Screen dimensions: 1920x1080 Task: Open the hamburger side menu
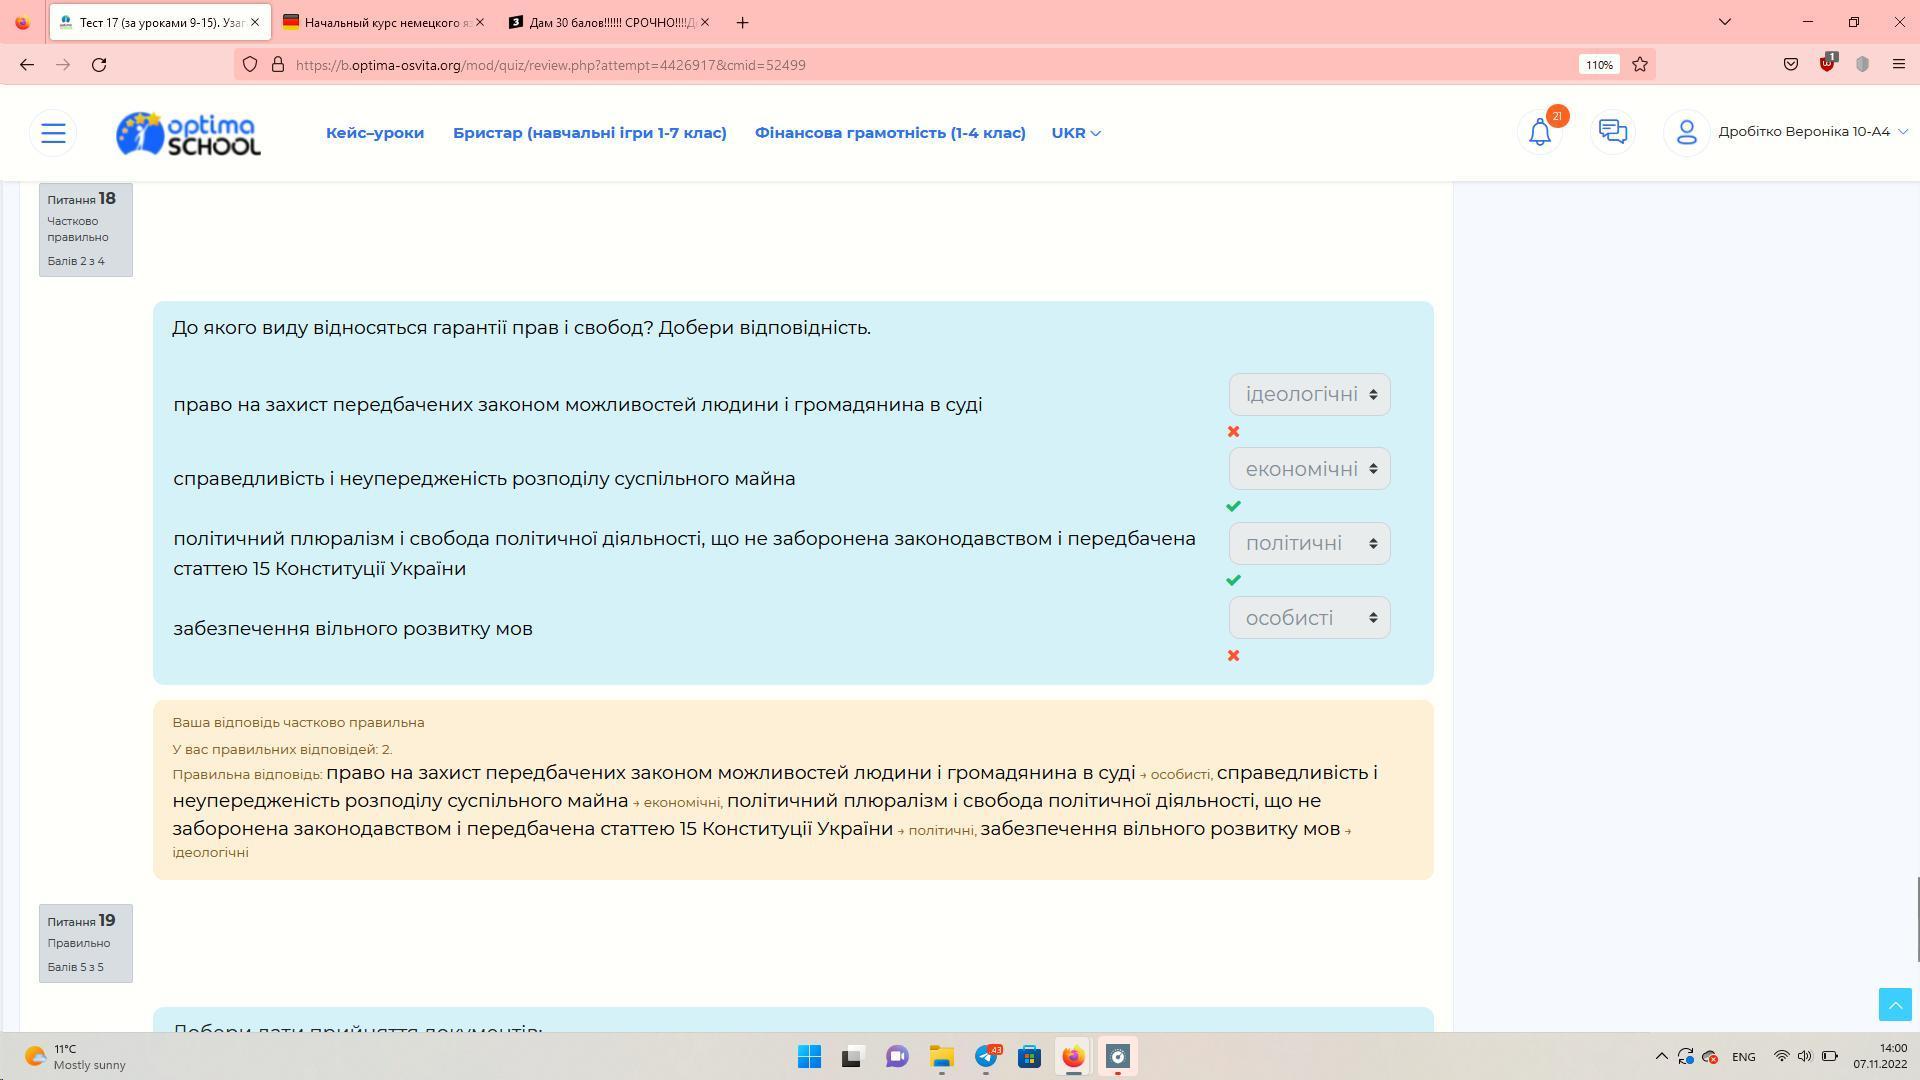[x=53, y=132]
